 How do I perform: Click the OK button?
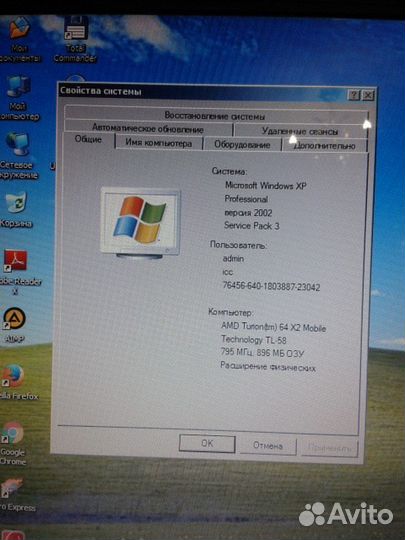click(x=207, y=444)
